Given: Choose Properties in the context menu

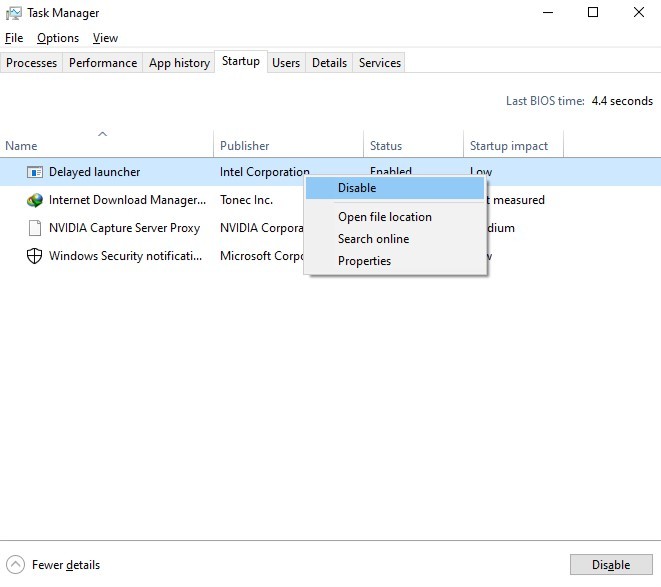Looking at the screenshot, I should click(x=395, y=261).
